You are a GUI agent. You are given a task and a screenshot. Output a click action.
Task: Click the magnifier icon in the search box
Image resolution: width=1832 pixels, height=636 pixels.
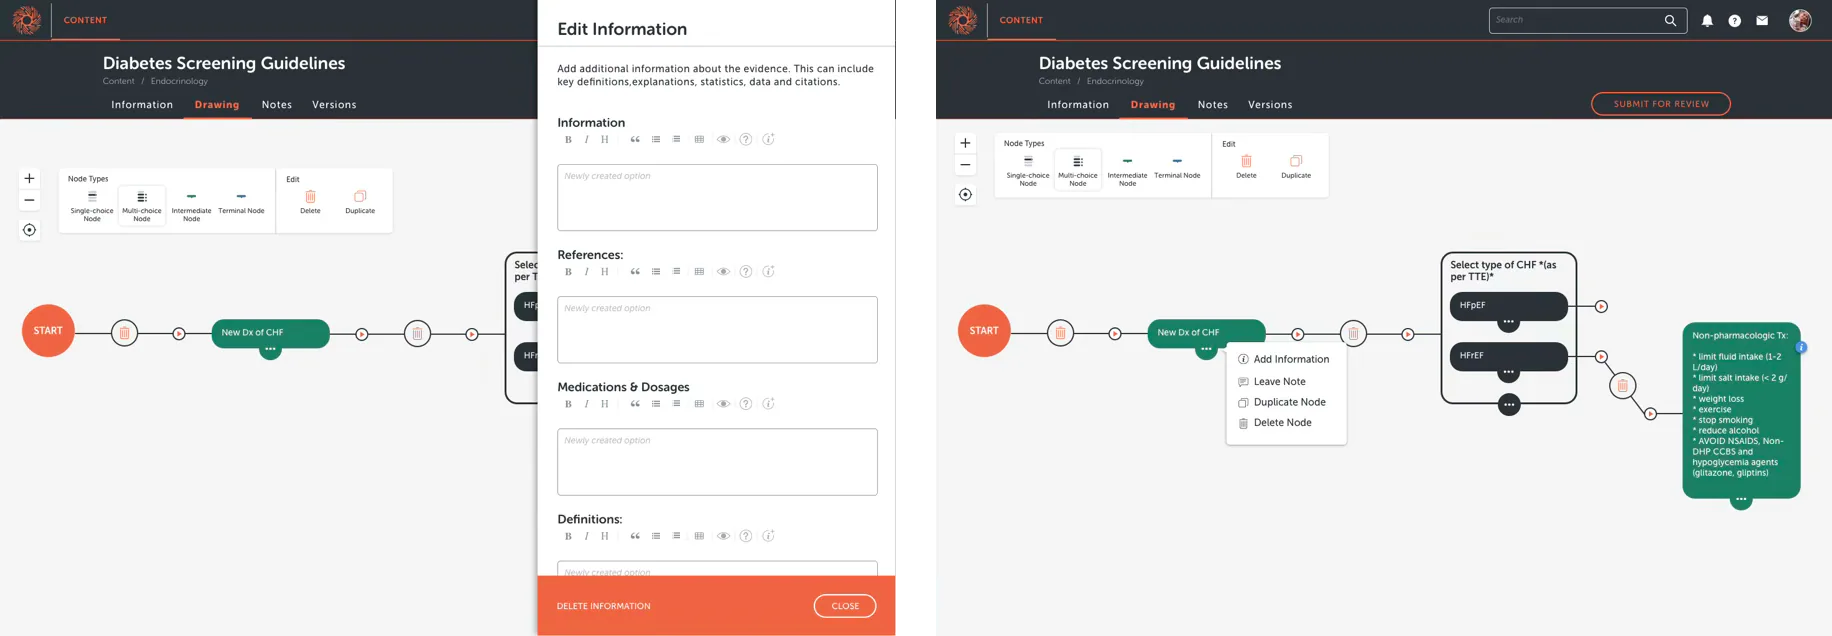1670,20
